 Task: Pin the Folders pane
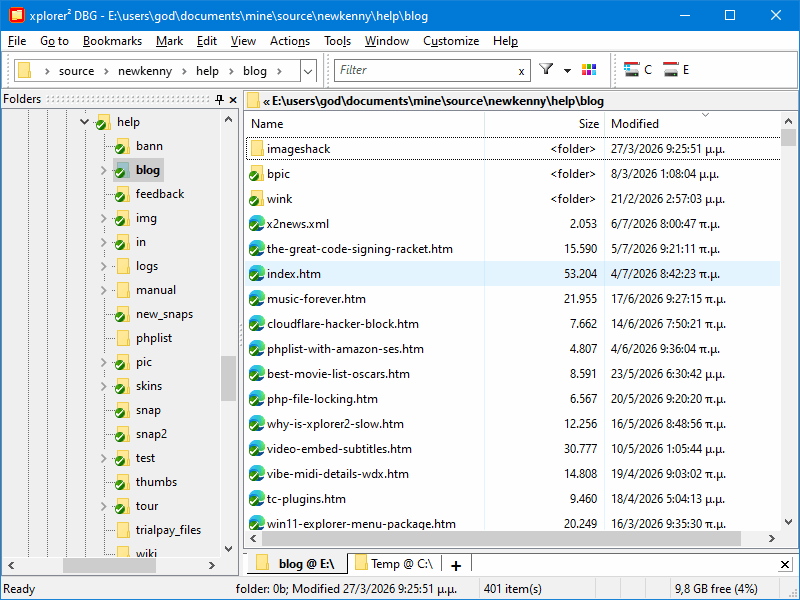(219, 99)
